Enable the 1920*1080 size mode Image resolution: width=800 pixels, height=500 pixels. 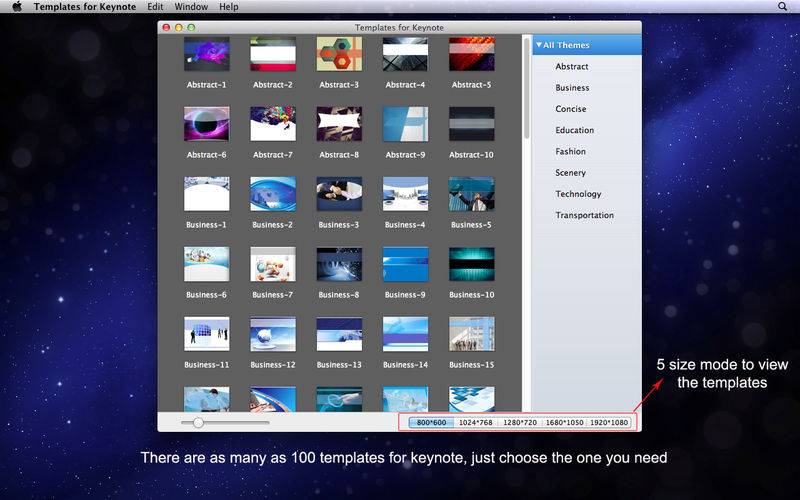pyautogui.click(x=609, y=422)
